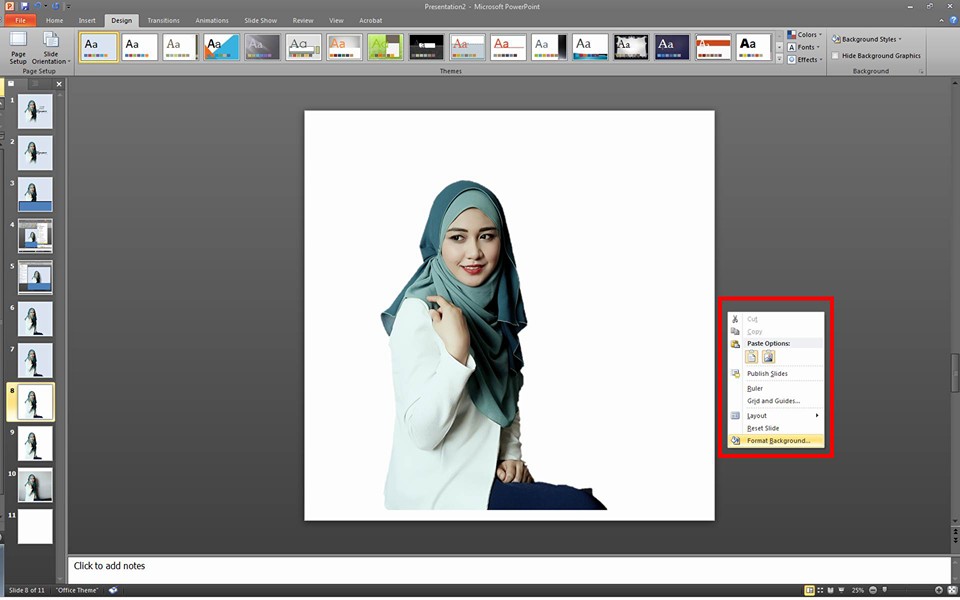Screen dimensions: 960x600
Task: Switch to Reading View in status bar
Action: (x=831, y=590)
